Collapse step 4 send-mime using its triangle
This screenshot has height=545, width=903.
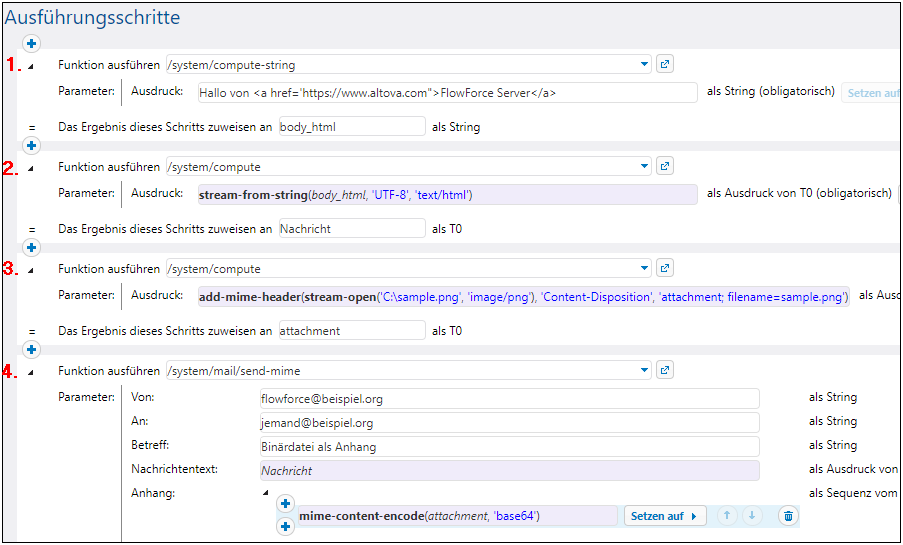click(30, 372)
